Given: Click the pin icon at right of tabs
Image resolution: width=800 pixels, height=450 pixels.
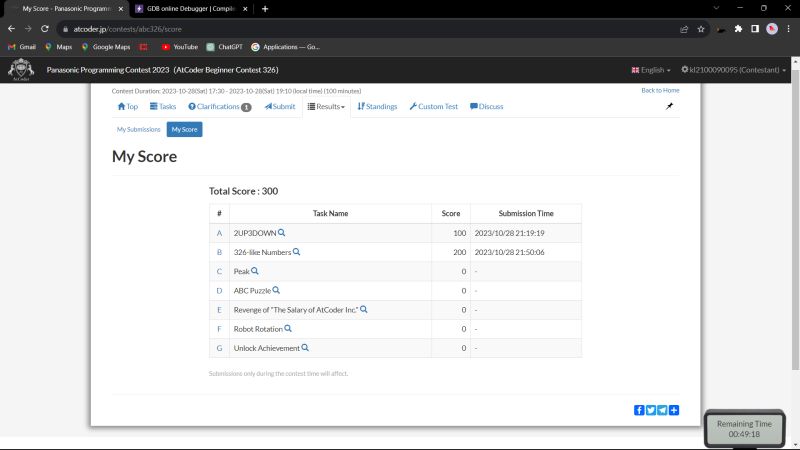Looking at the screenshot, I should pyautogui.click(x=669, y=106).
